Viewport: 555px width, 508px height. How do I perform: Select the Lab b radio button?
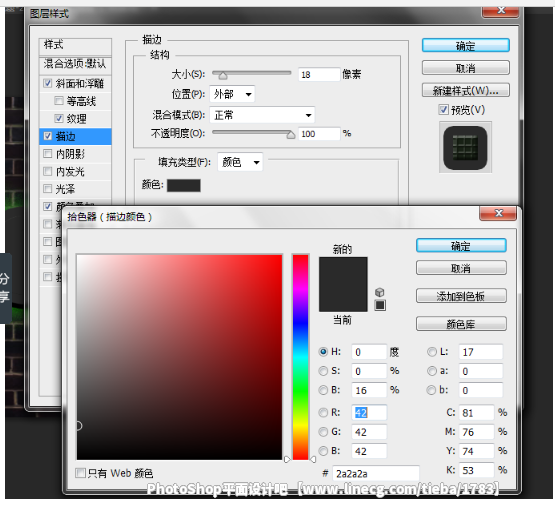pos(431,390)
